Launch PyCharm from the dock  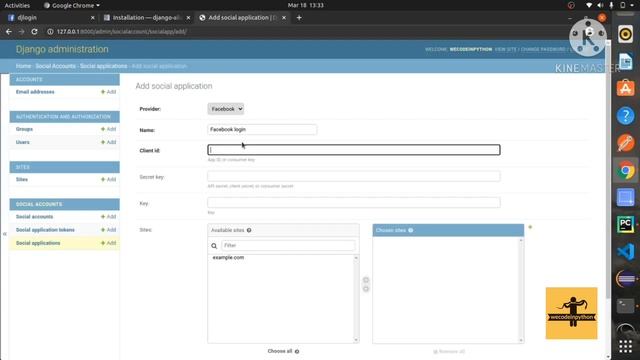coord(625,224)
